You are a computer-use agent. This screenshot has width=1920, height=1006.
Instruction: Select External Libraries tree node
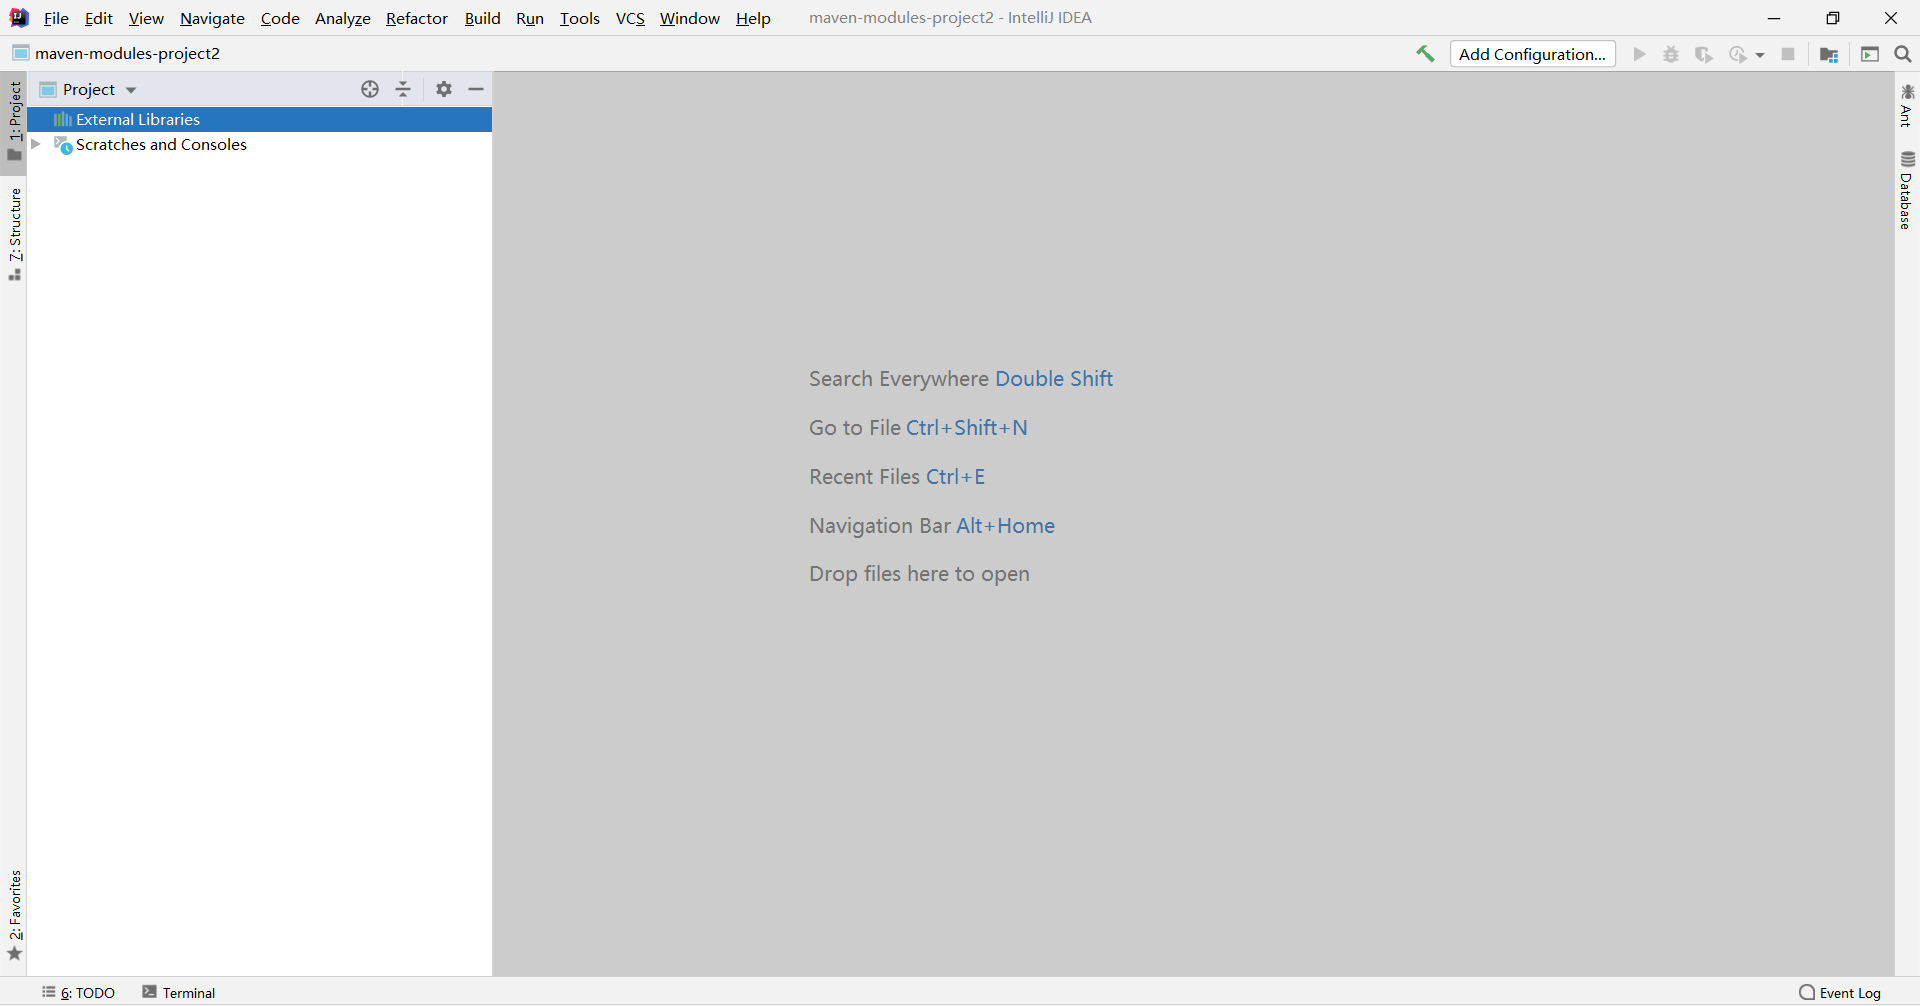click(x=260, y=119)
